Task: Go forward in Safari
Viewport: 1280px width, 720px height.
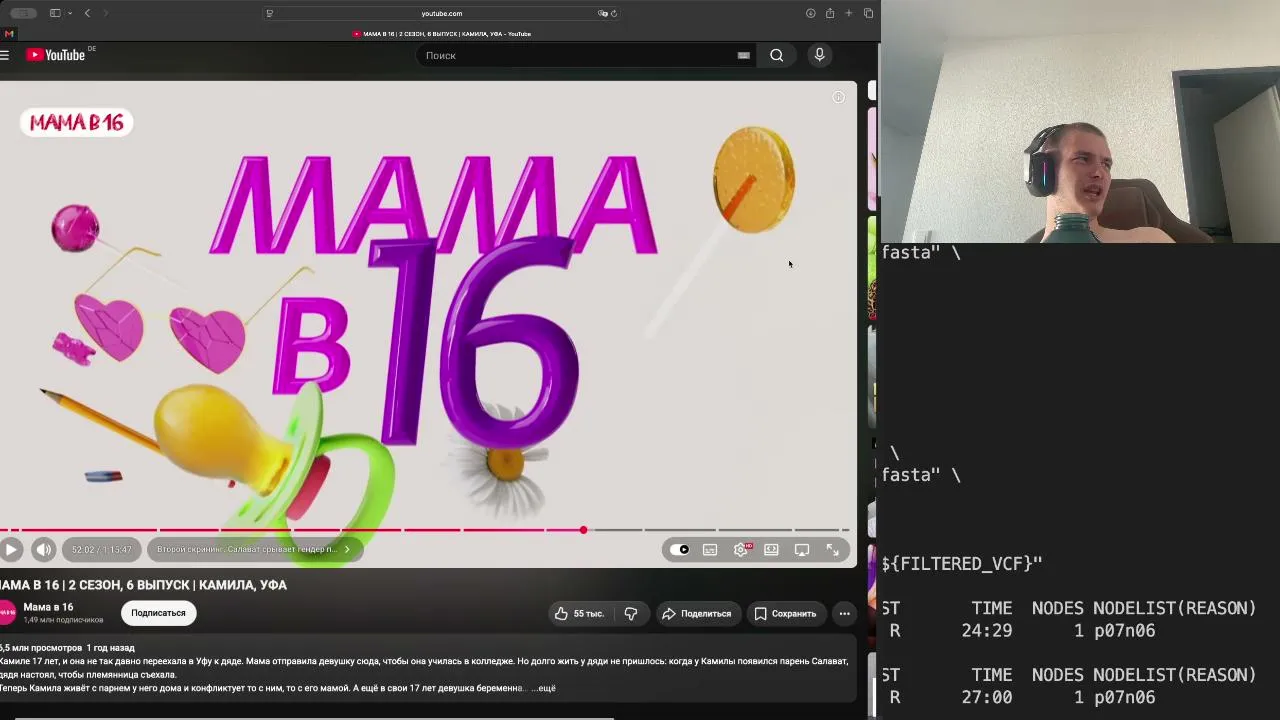Action: (105, 13)
